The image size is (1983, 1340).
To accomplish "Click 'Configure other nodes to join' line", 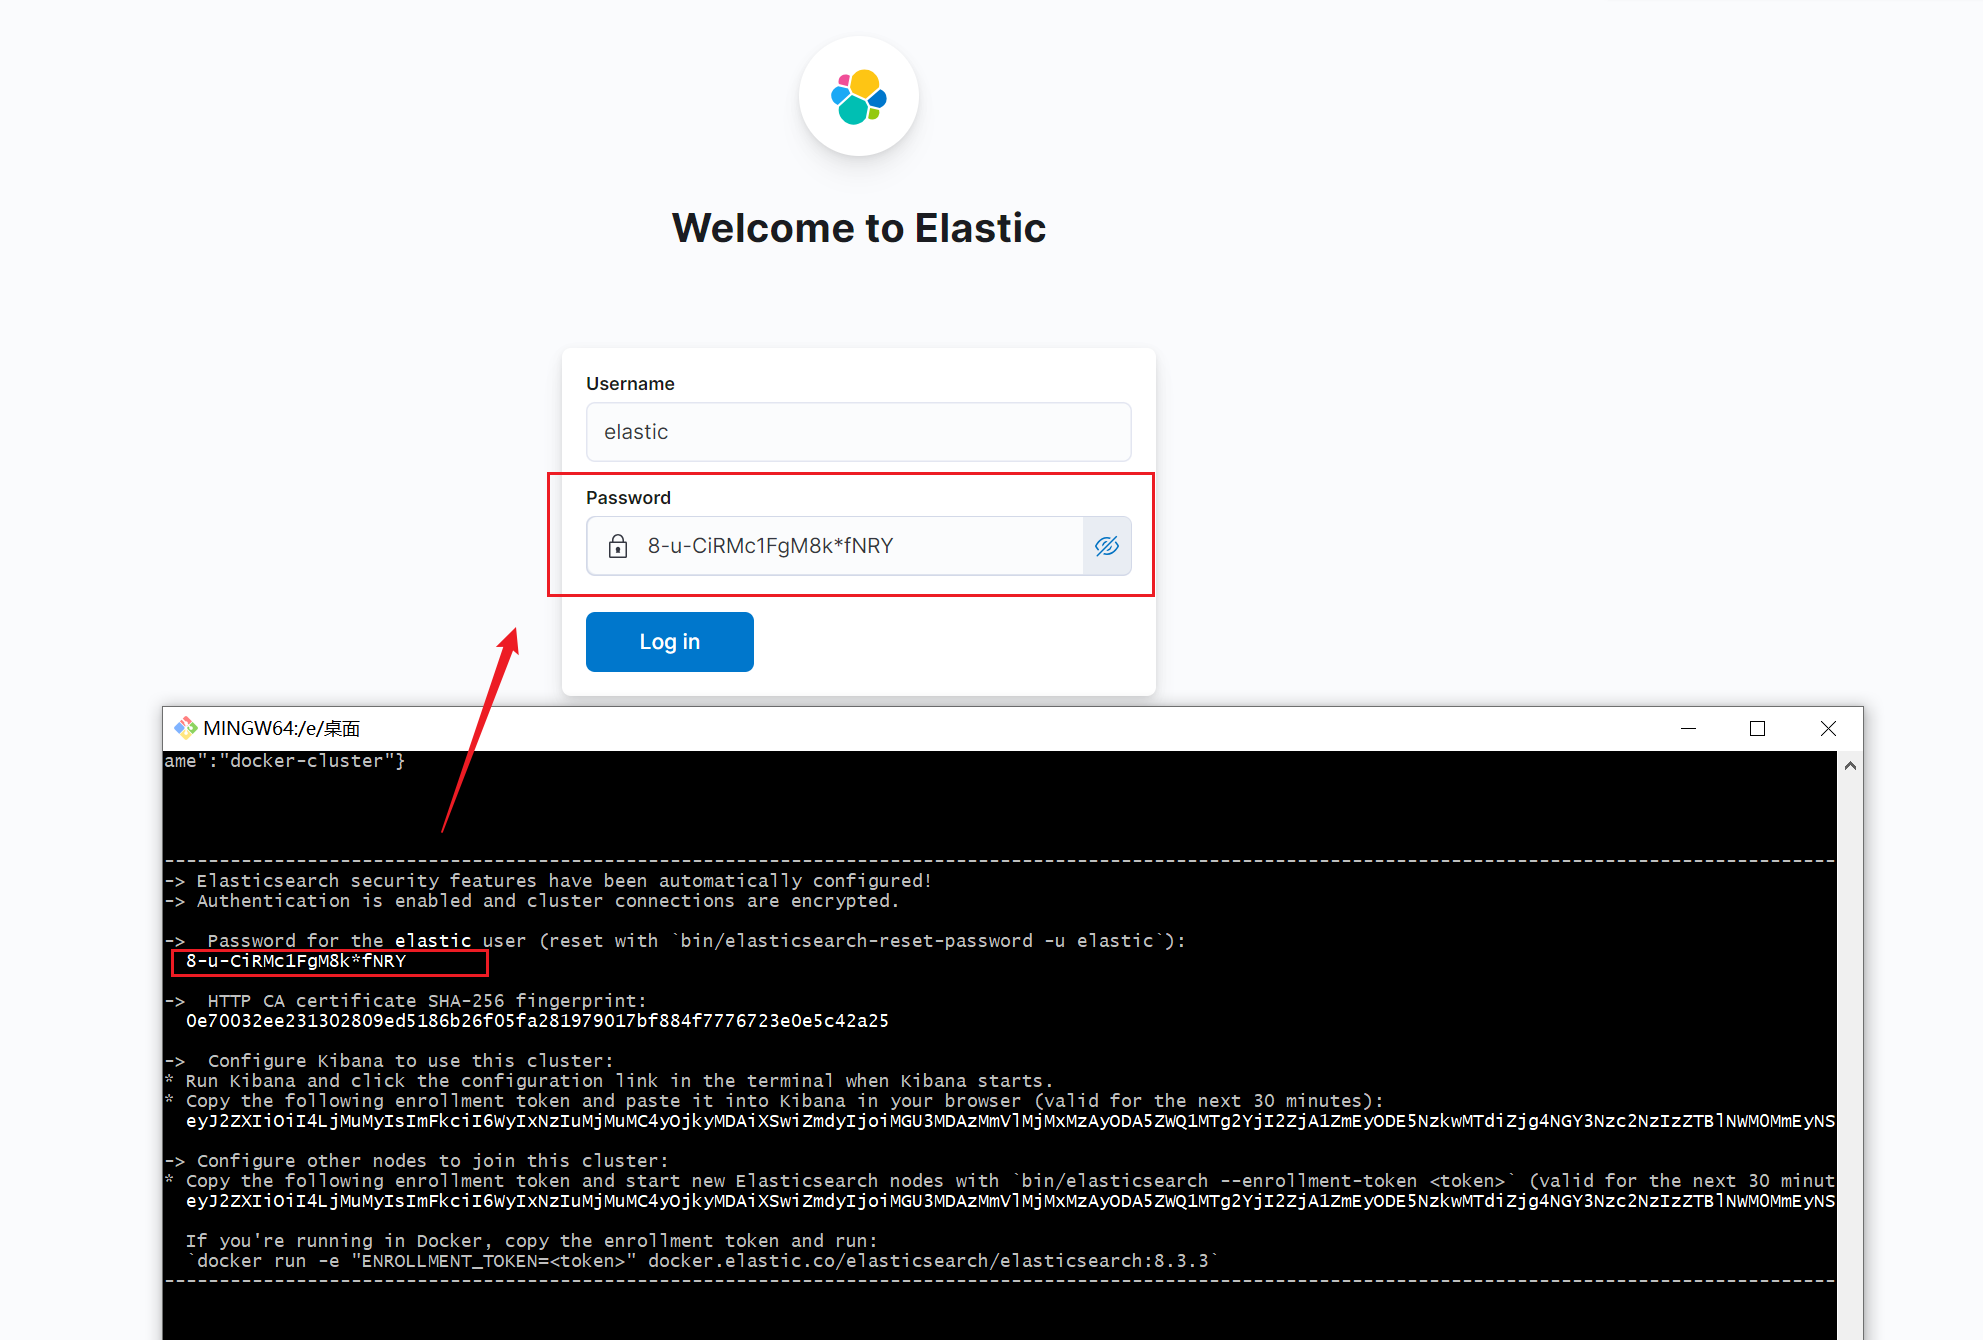I will pyautogui.click(x=417, y=1161).
